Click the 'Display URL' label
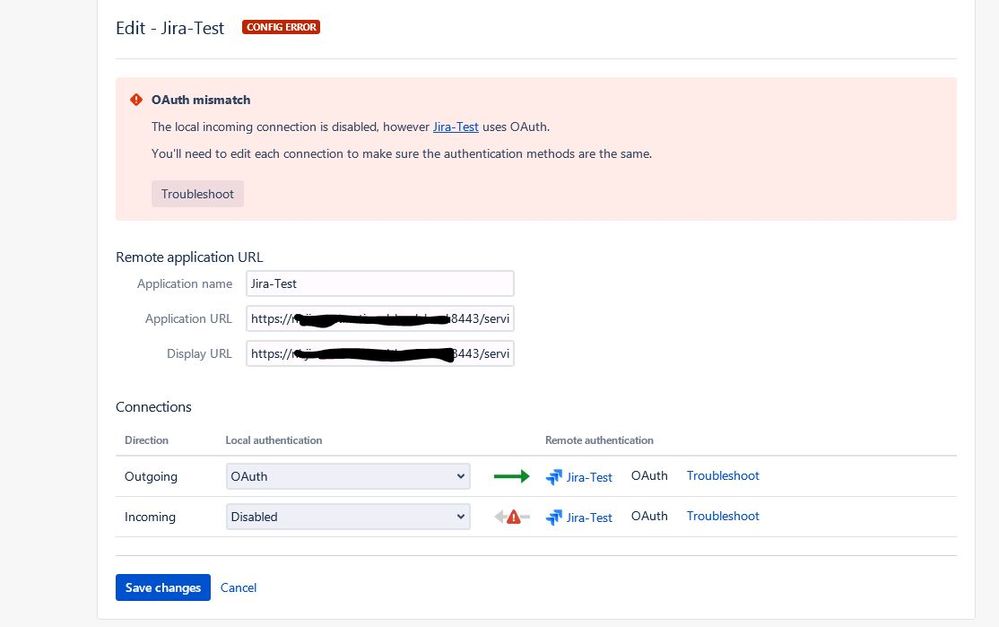This screenshot has width=999, height=627. (x=199, y=354)
